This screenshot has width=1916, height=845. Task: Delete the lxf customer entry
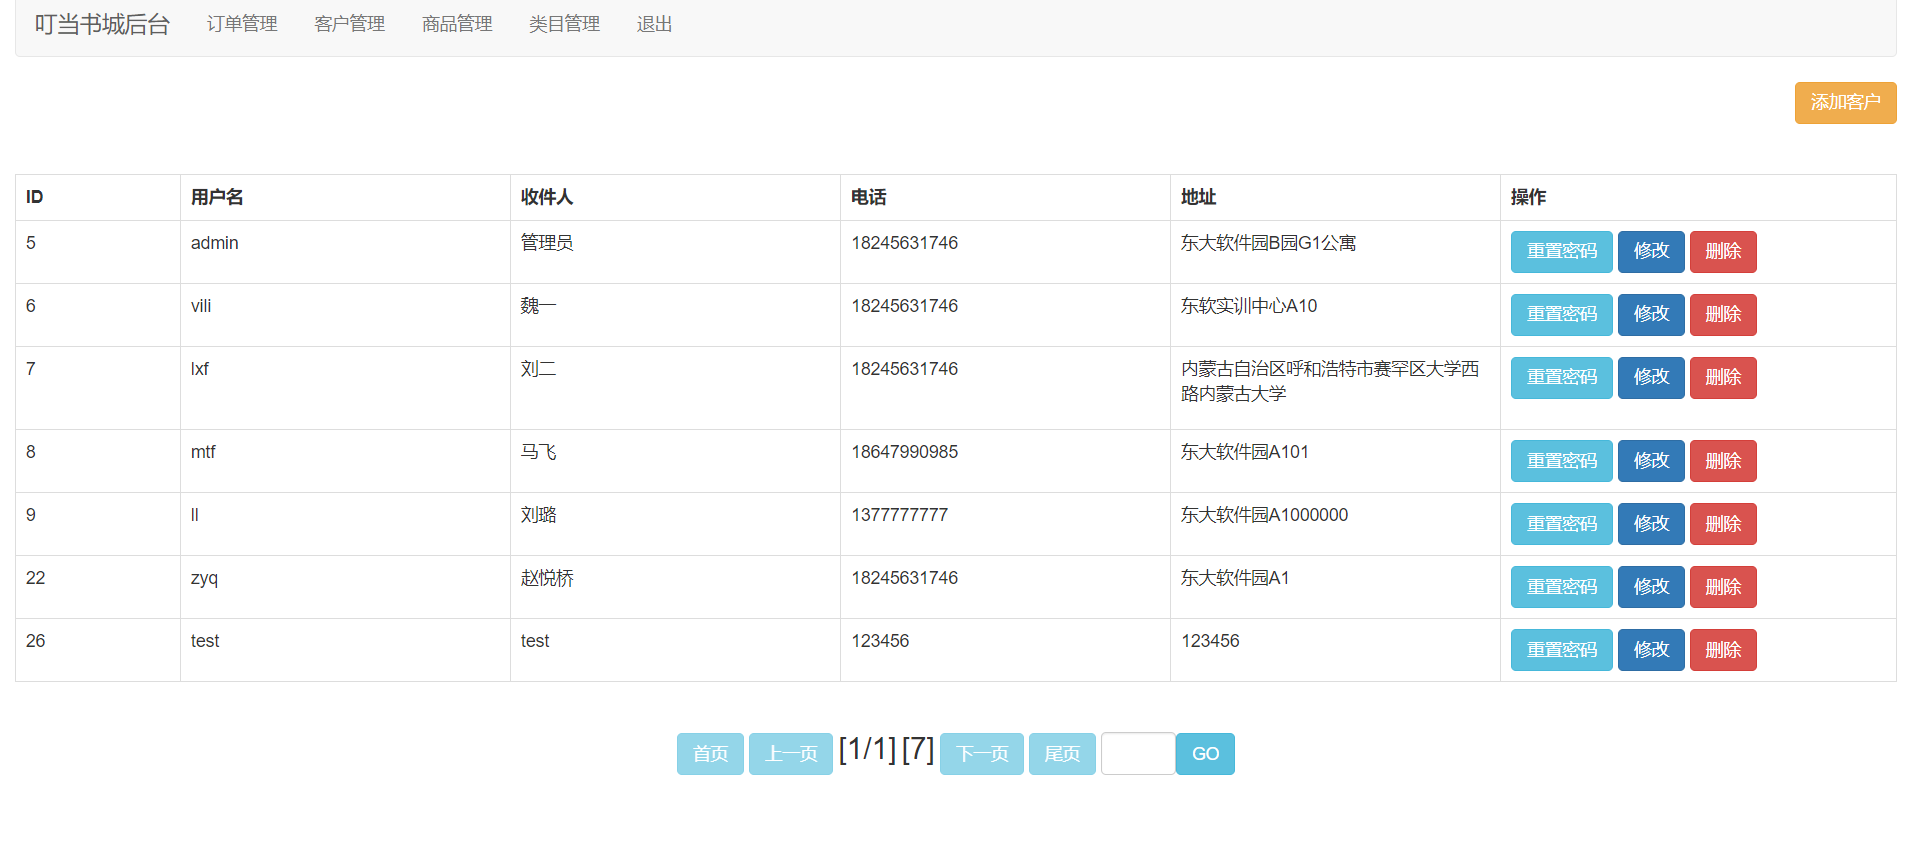[x=1722, y=378]
